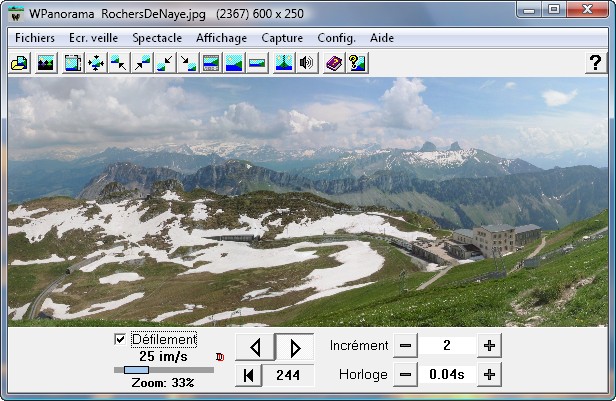
Task: Uncheck the Défilement checkbox
Action: click(x=120, y=339)
